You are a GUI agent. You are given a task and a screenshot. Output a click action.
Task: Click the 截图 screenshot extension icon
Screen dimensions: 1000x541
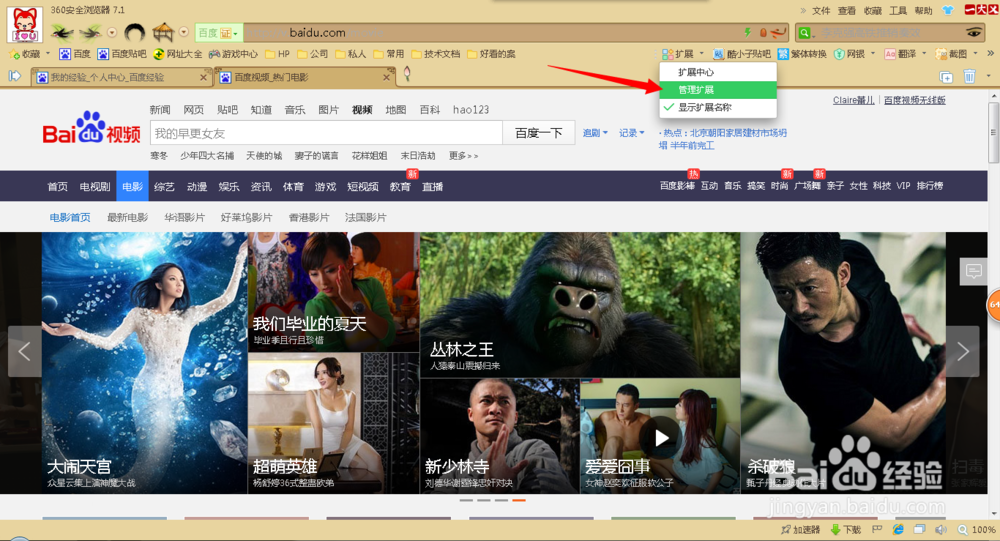(951, 54)
